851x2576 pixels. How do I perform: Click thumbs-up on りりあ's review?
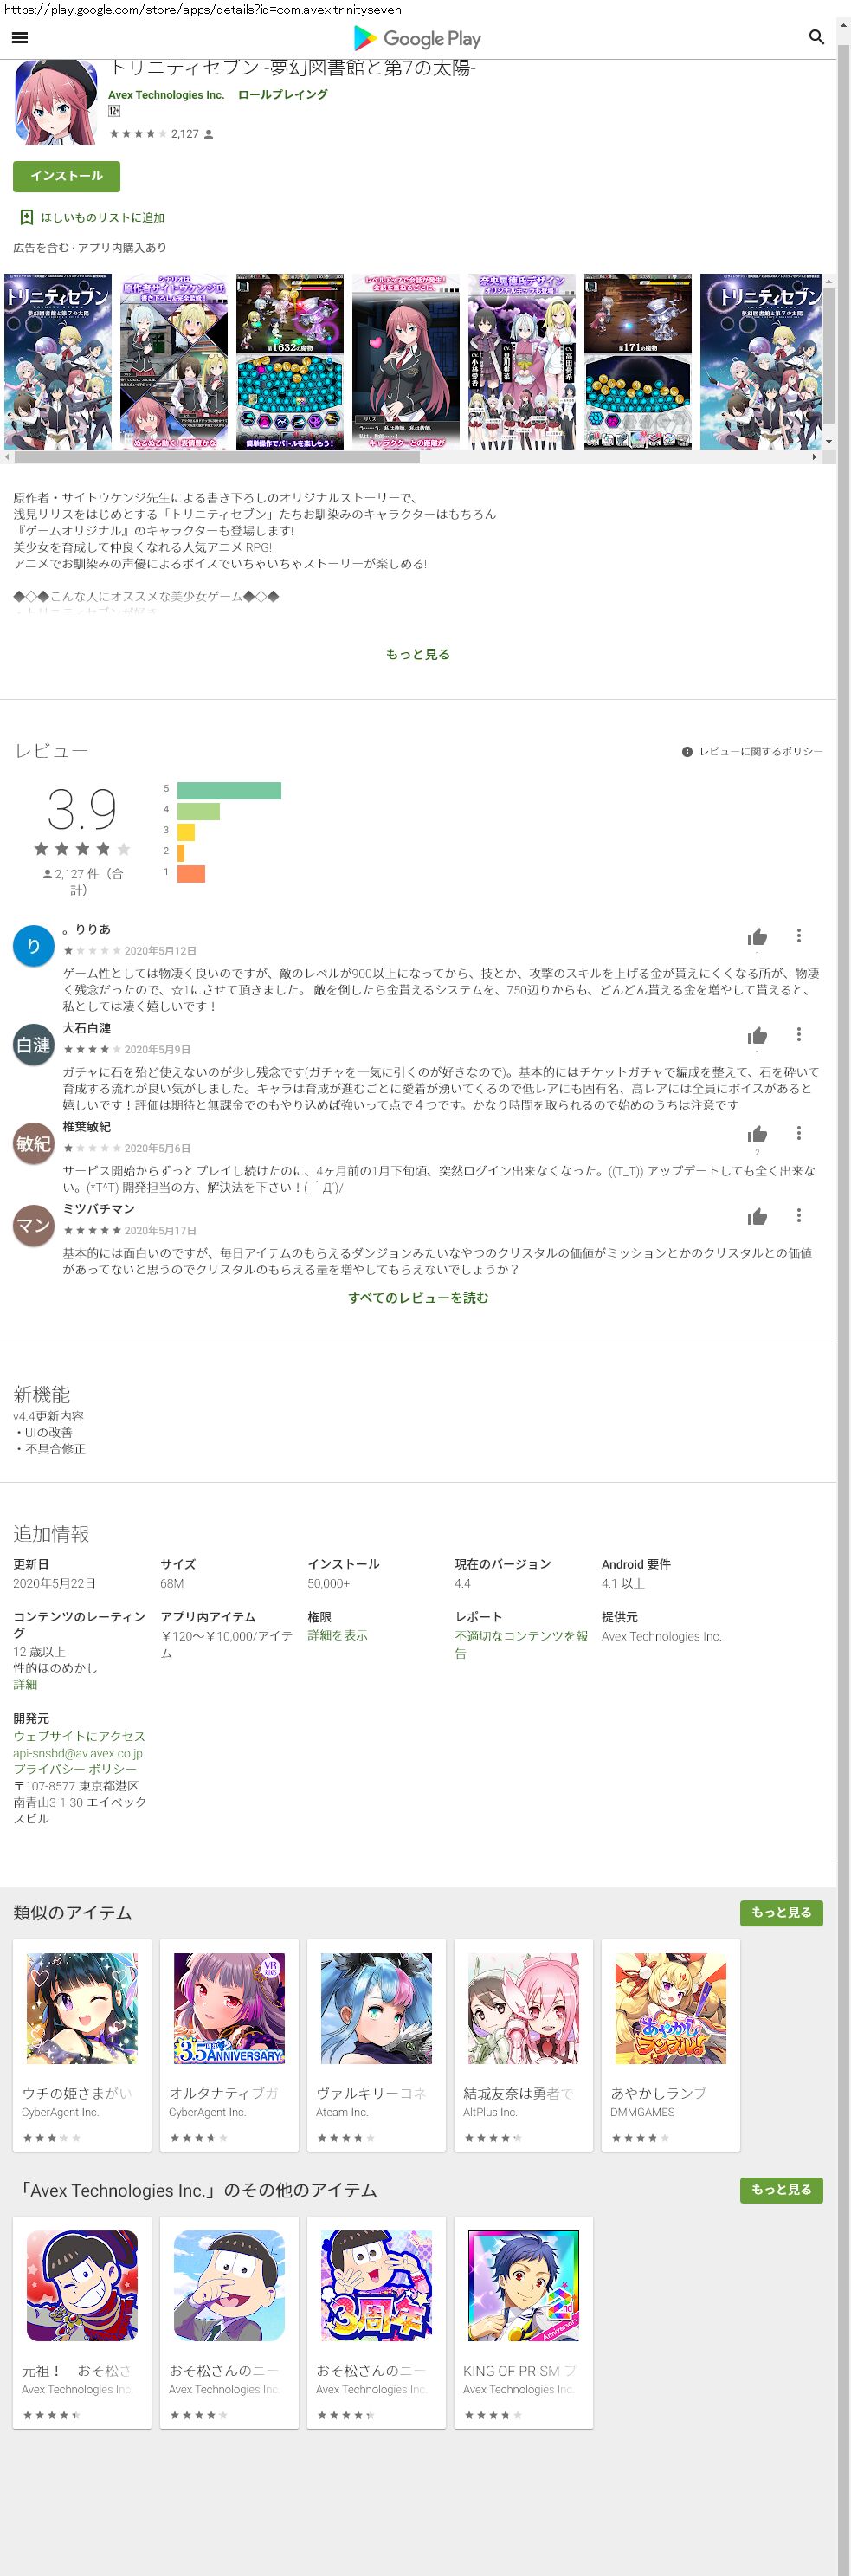coord(757,937)
